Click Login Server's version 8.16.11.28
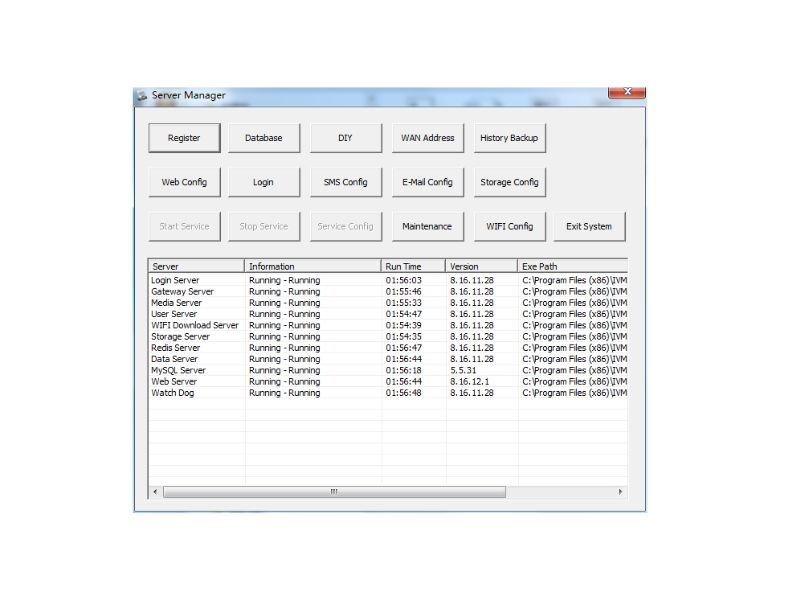Viewport: 800px width, 600px height. (x=472, y=280)
